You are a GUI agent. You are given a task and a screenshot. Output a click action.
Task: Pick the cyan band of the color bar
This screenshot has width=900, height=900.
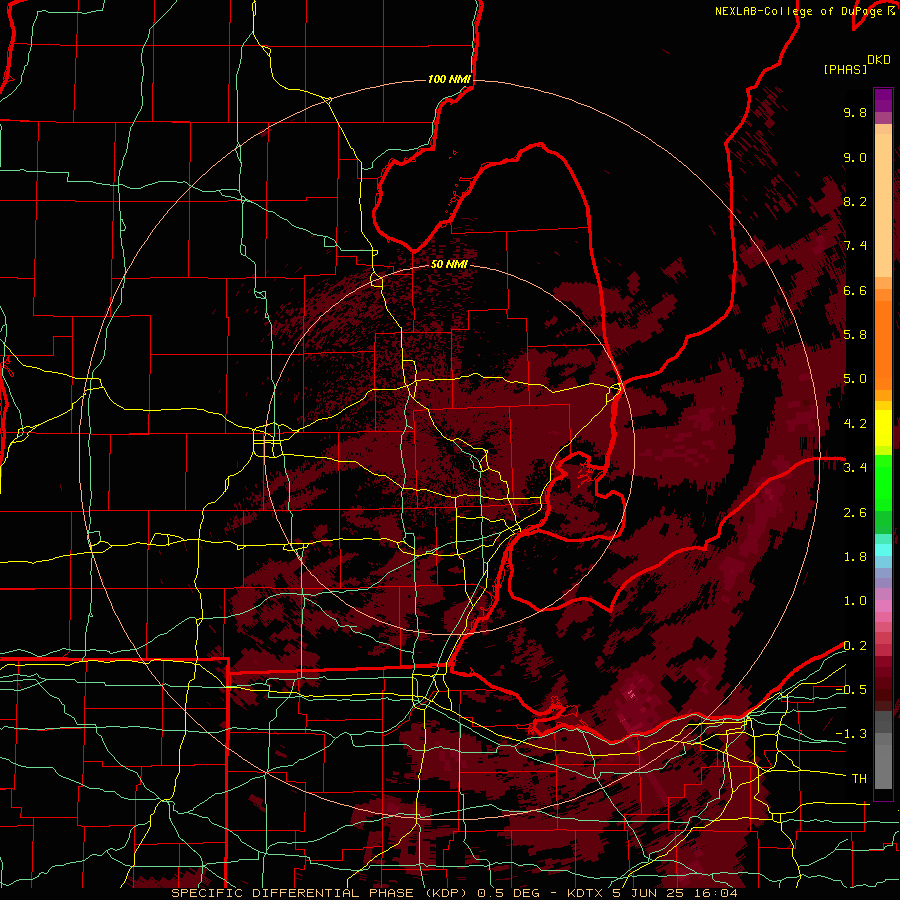pos(883,550)
